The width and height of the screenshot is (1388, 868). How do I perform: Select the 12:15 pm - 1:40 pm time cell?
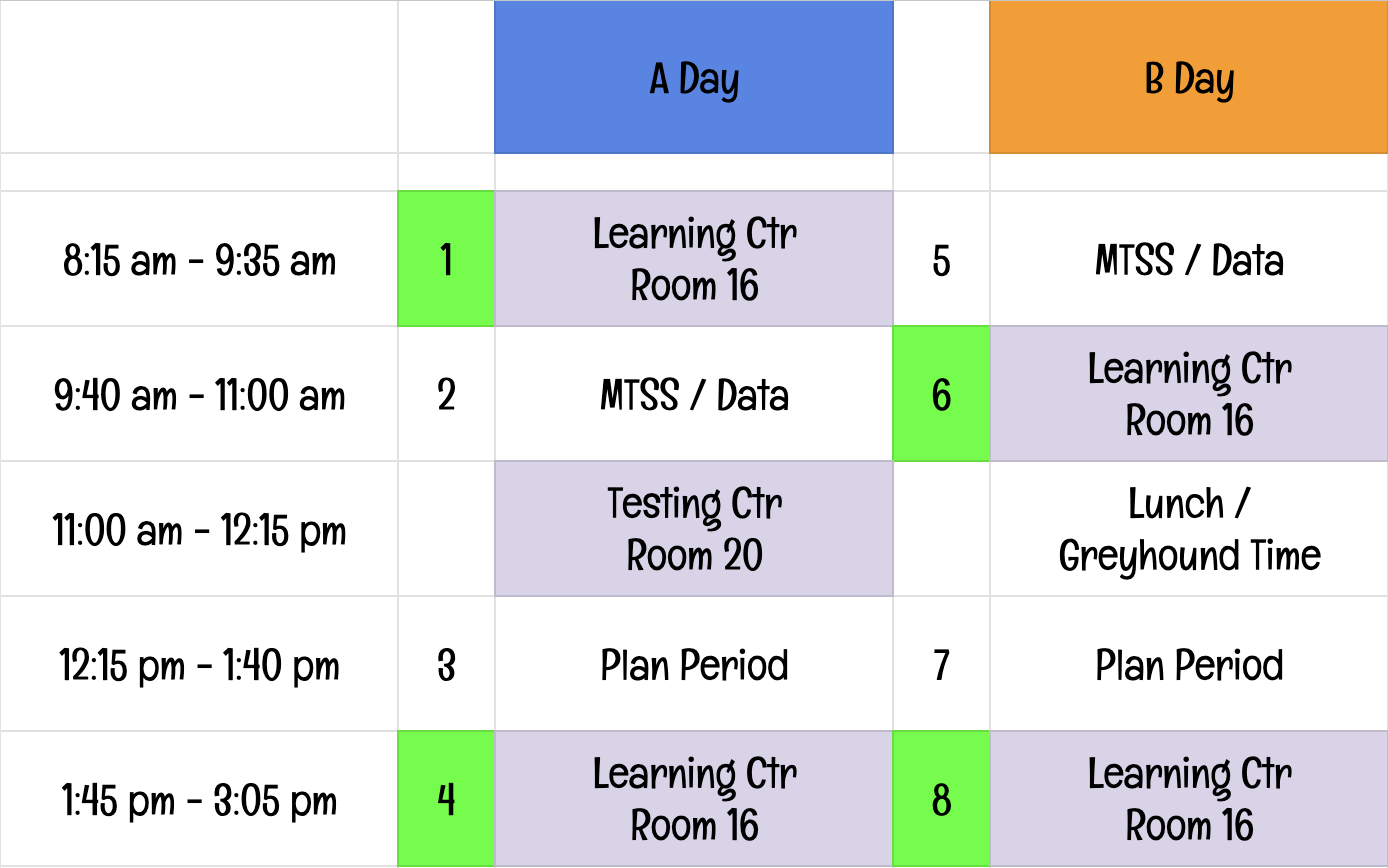(x=199, y=664)
